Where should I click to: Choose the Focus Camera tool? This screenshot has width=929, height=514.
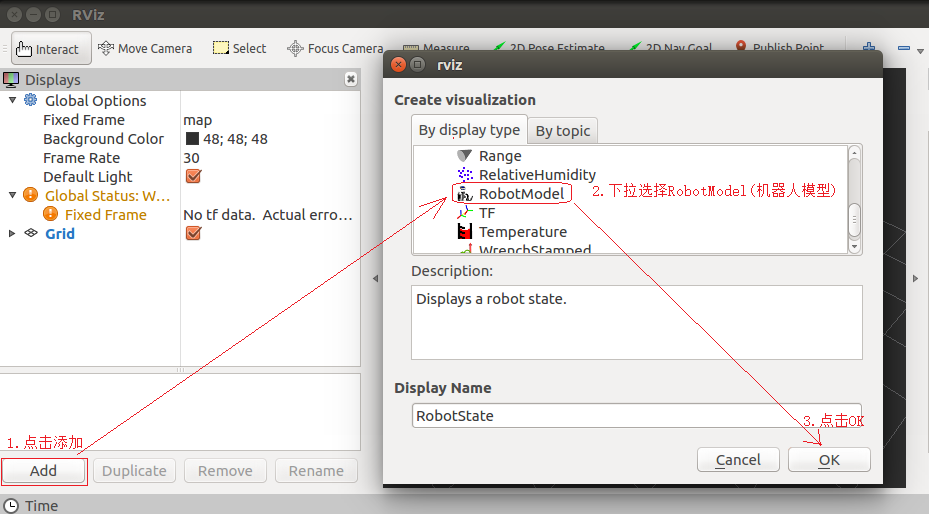tap(335, 48)
